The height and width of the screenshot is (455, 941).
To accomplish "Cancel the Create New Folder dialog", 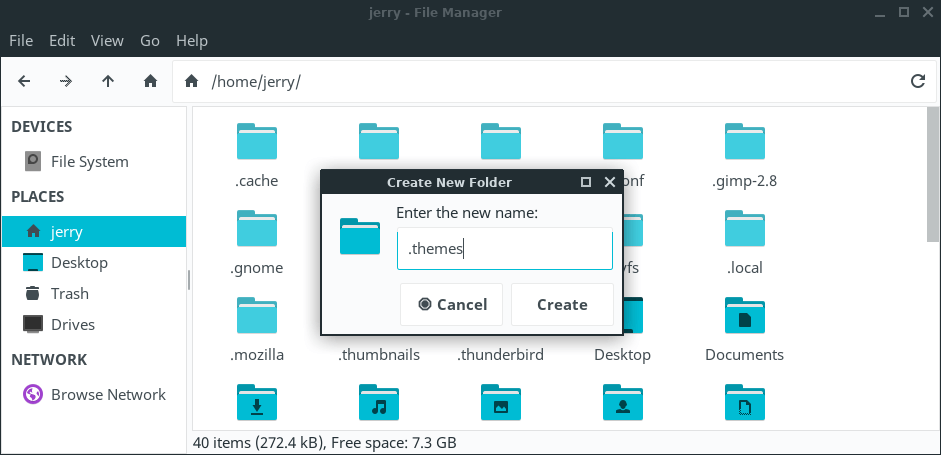I will tap(451, 304).
